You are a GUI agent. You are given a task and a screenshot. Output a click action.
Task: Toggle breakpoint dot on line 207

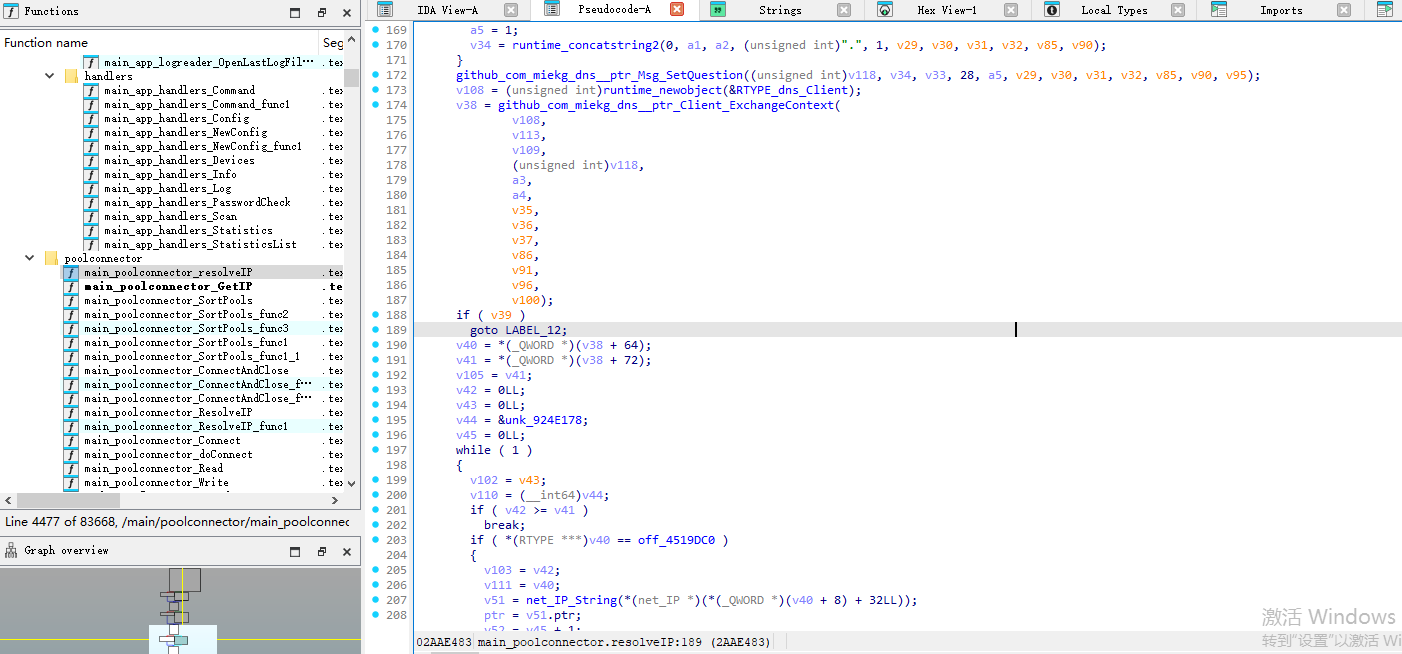375,600
